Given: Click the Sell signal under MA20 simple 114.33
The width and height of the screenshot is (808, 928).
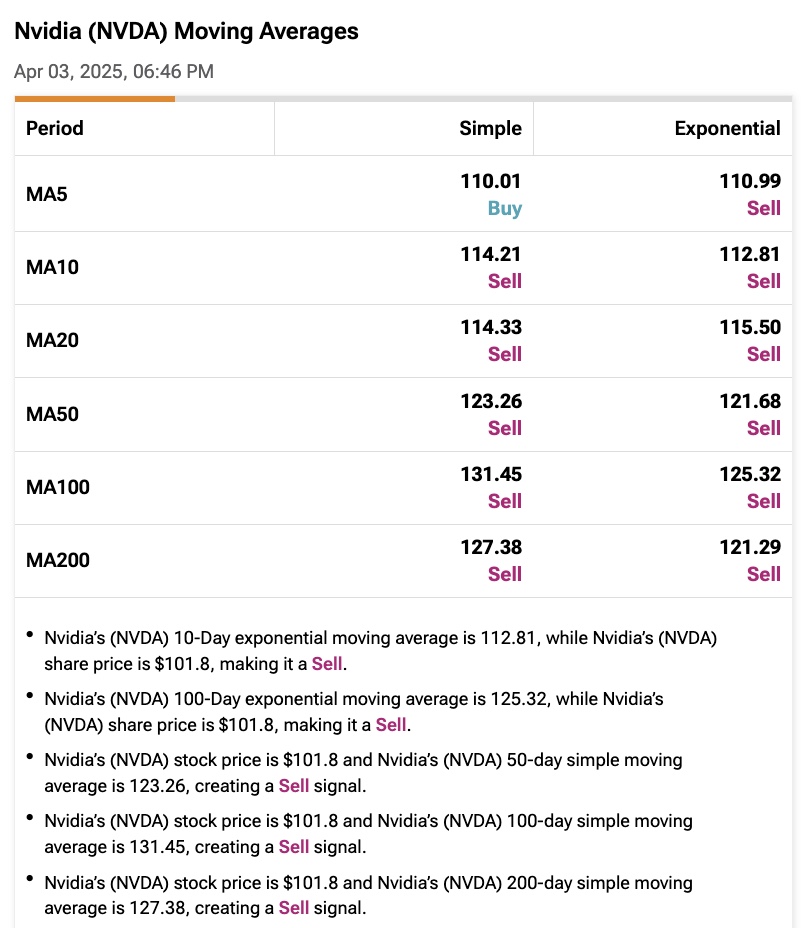Looking at the screenshot, I should pos(504,354).
